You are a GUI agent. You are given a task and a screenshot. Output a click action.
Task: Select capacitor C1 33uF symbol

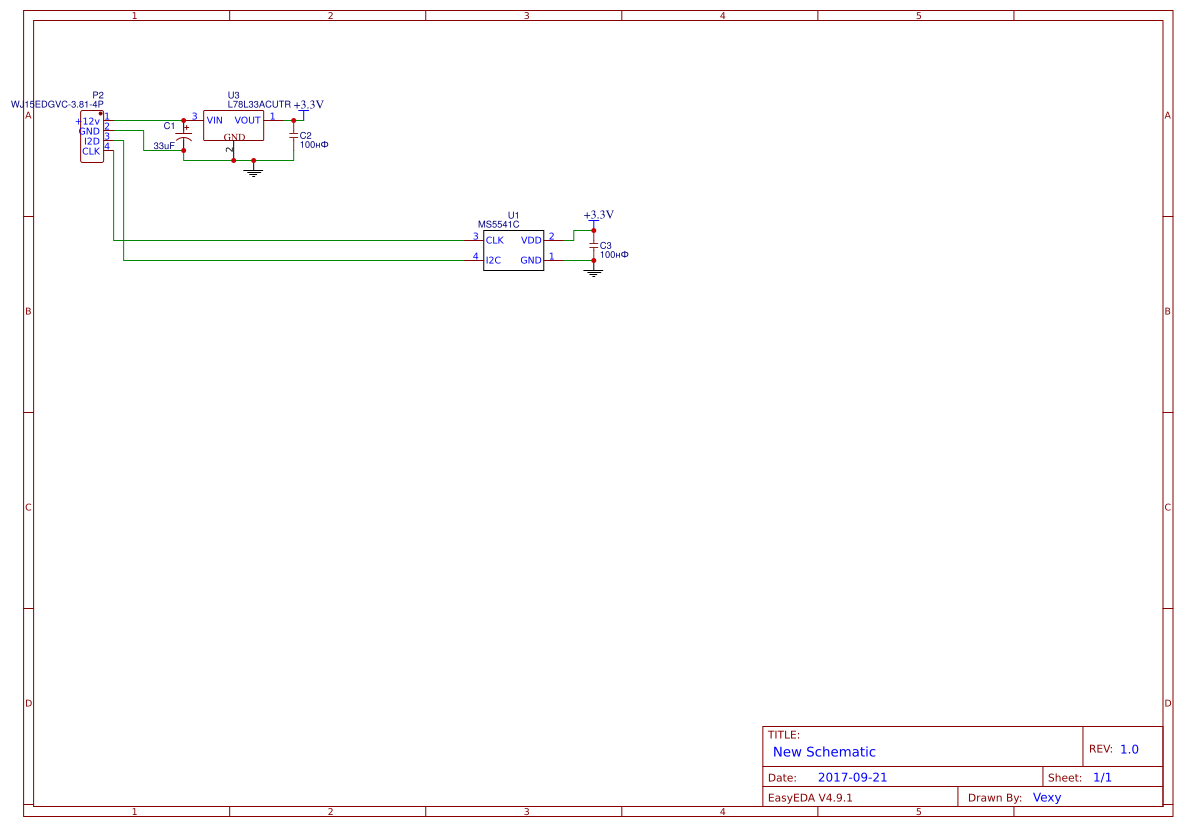pos(184,135)
